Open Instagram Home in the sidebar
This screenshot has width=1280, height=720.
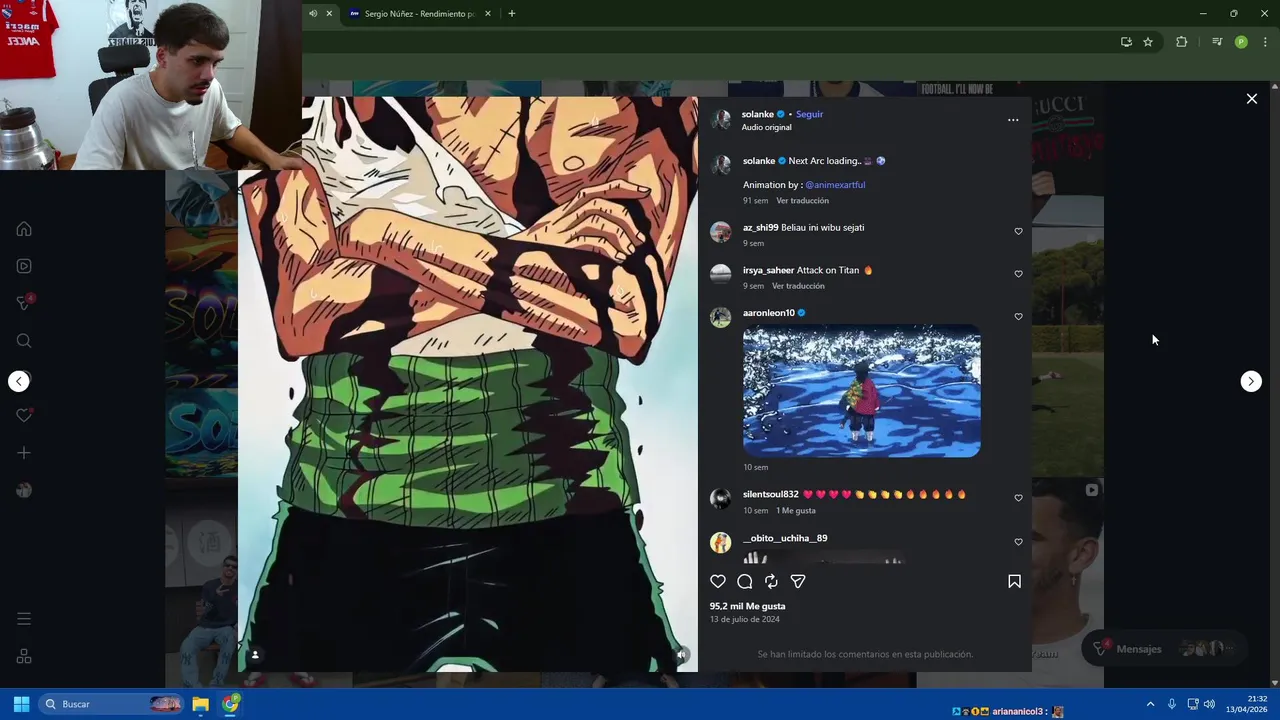tap(24, 229)
